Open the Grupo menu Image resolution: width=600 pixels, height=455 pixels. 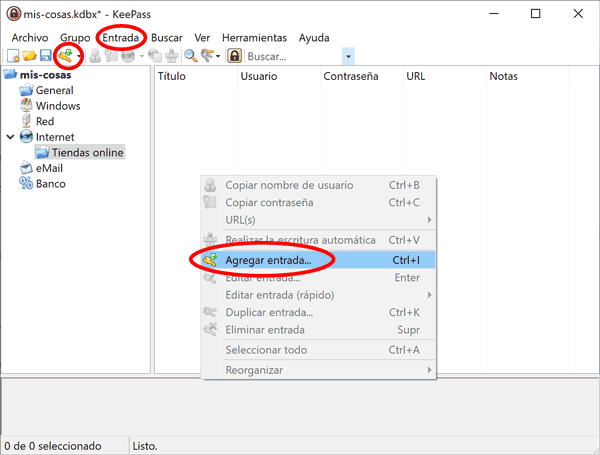tap(75, 38)
